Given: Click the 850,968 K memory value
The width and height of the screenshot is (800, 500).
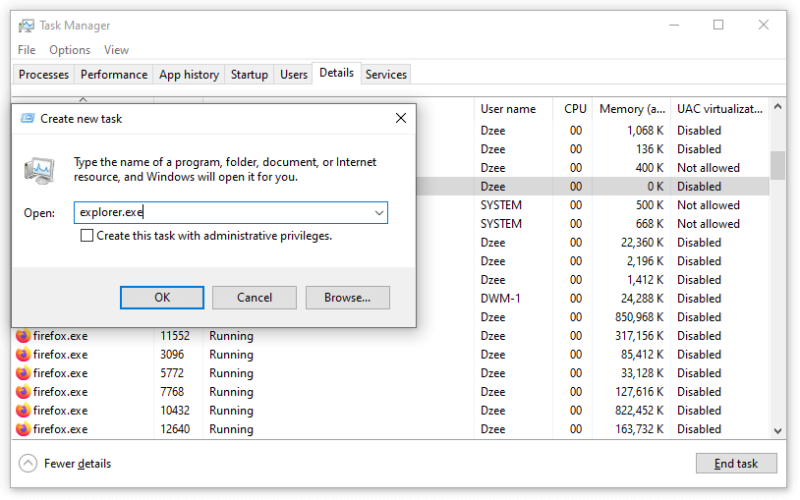Looking at the screenshot, I should coord(639,317).
